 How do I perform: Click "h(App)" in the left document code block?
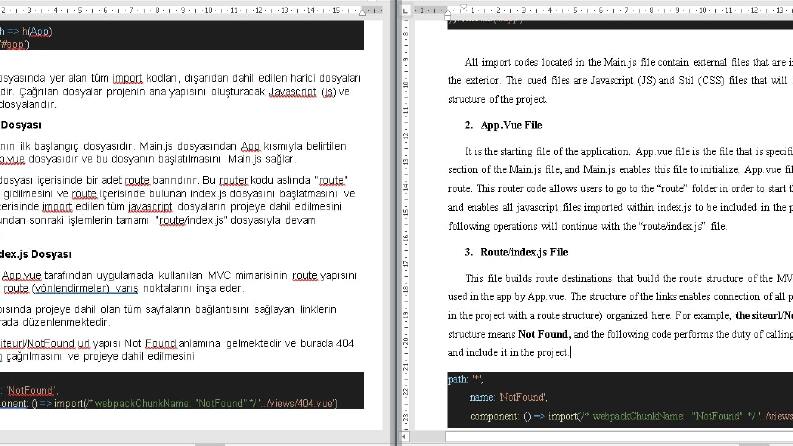[x=37, y=31]
